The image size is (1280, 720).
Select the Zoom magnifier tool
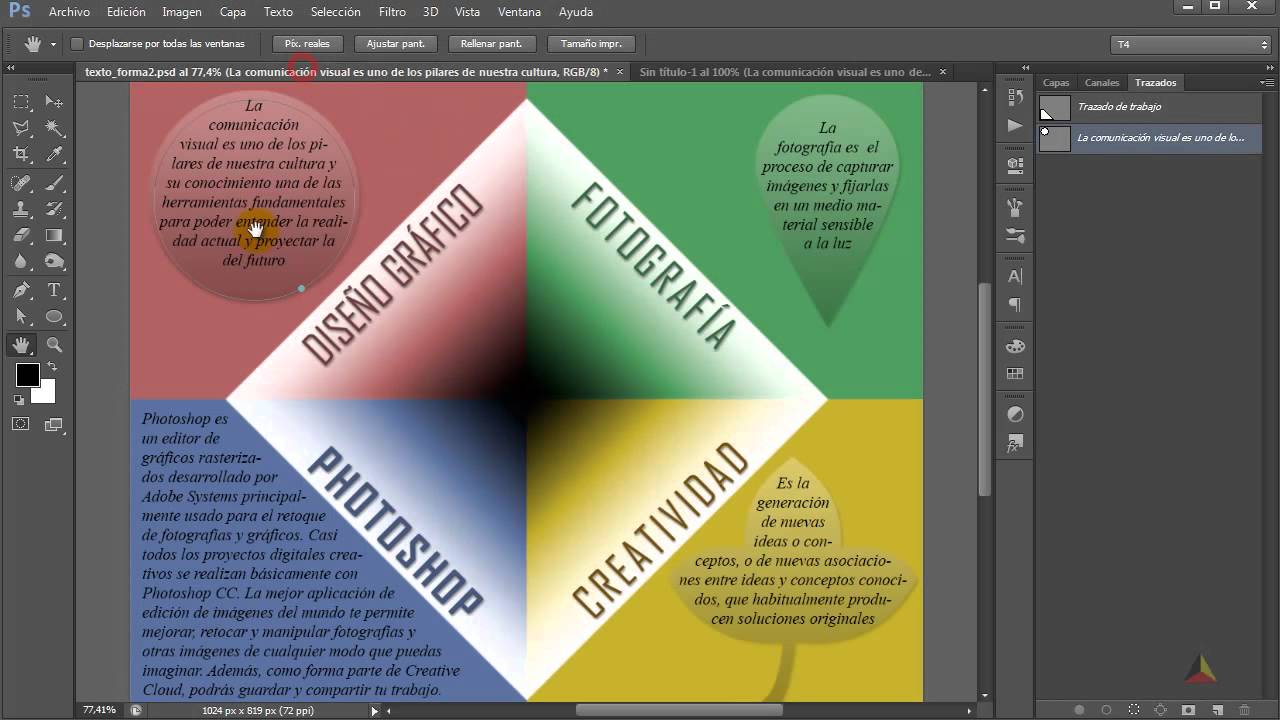coord(54,345)
